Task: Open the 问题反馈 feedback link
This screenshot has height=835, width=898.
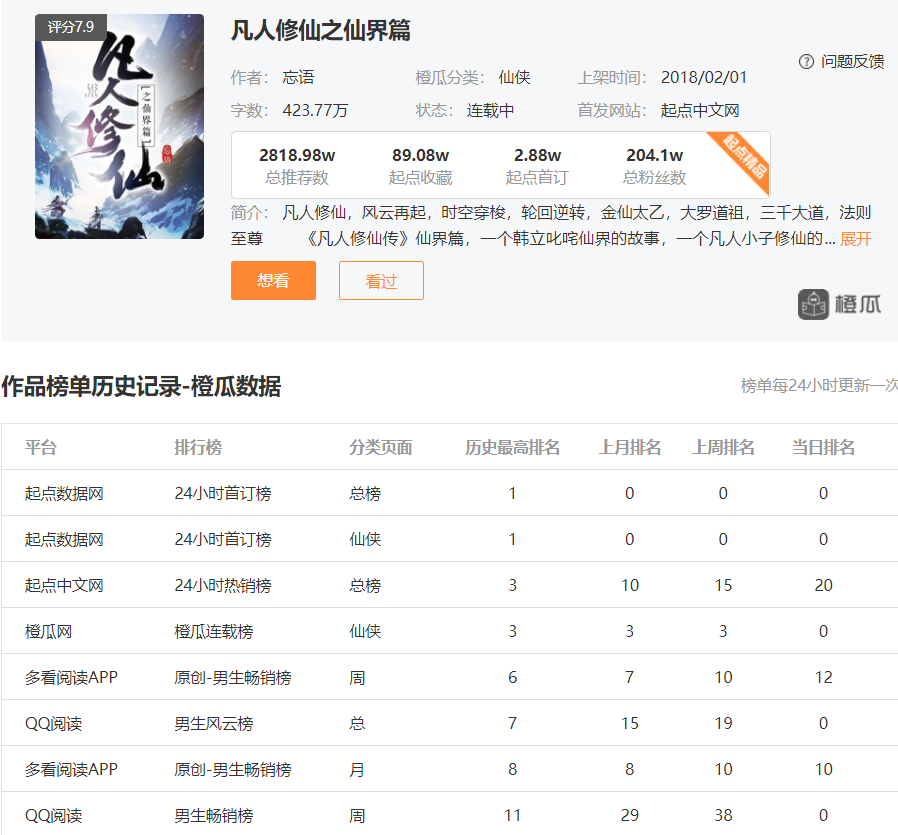Action: tap(852, 62)
